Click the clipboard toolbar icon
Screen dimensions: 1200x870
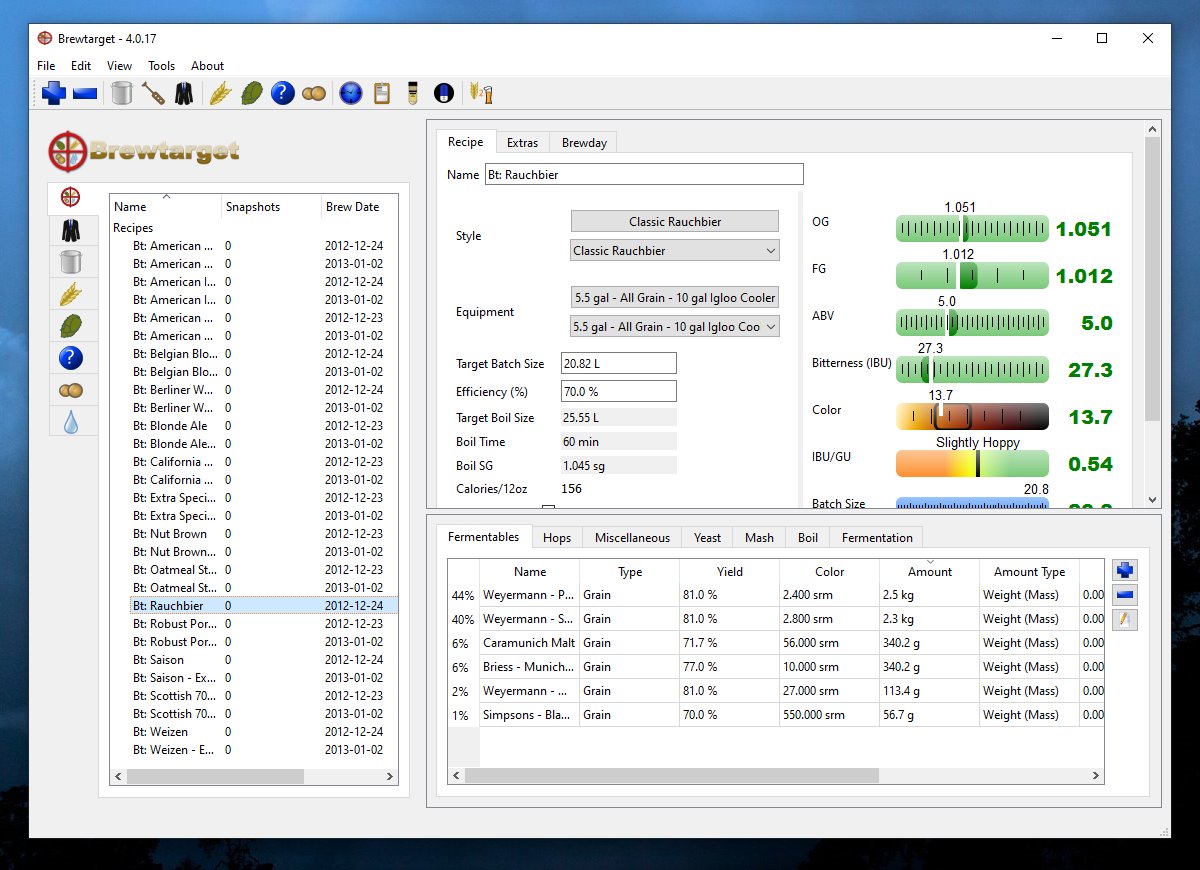tap(381, 93)
